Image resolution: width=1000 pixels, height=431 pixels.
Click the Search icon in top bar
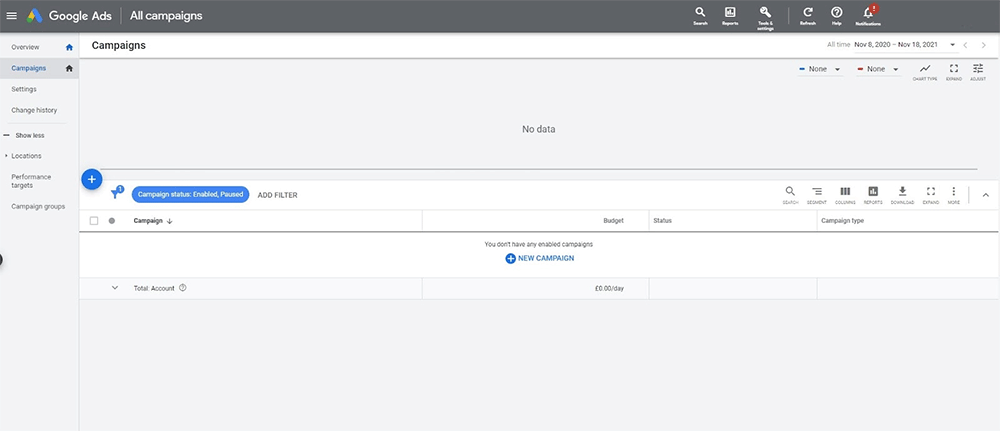pos(700,14)
